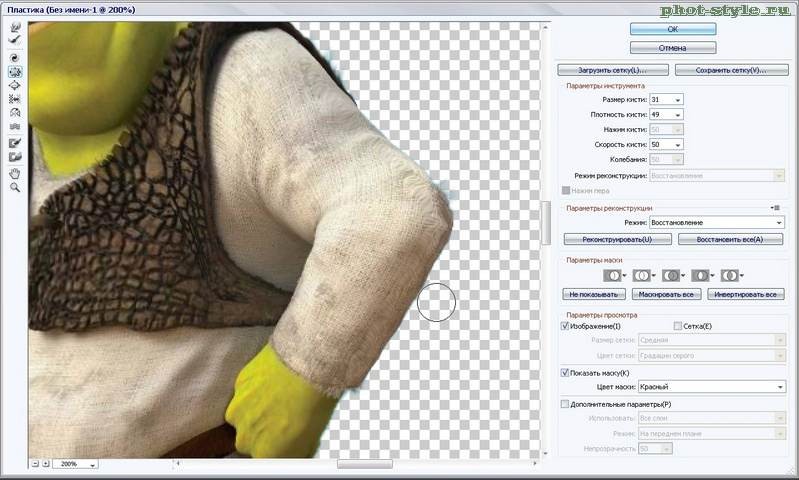Select the Zoom magnifier tool
This screenshot has width=799, height=480.
tap(15, 188)
